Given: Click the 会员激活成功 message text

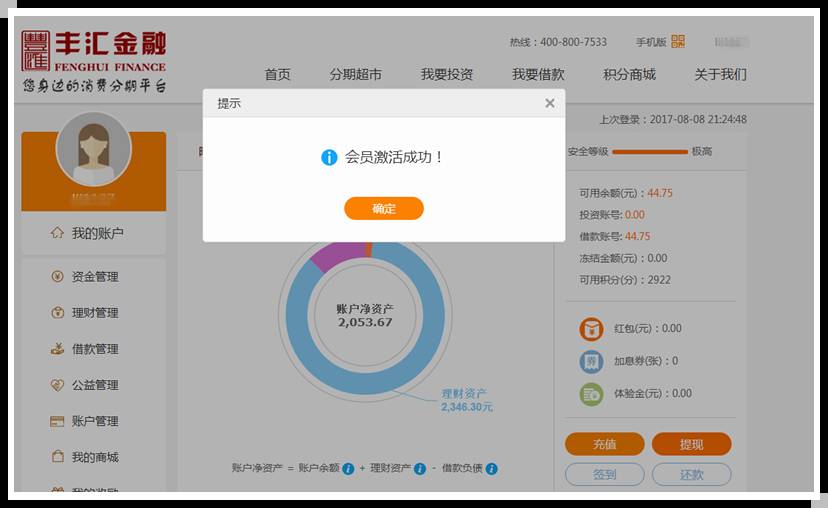Looking at the screenshot, I should point(394,157).
